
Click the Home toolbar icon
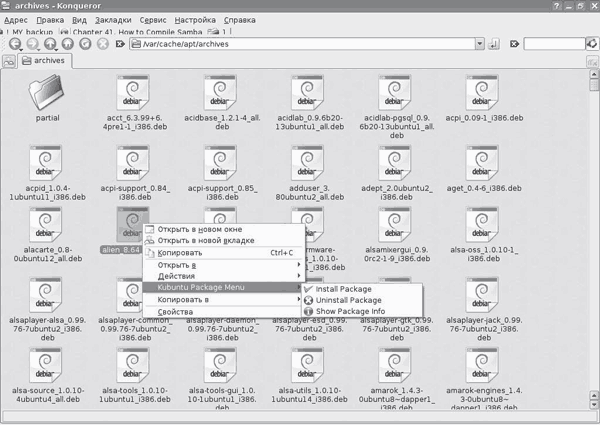68,44
